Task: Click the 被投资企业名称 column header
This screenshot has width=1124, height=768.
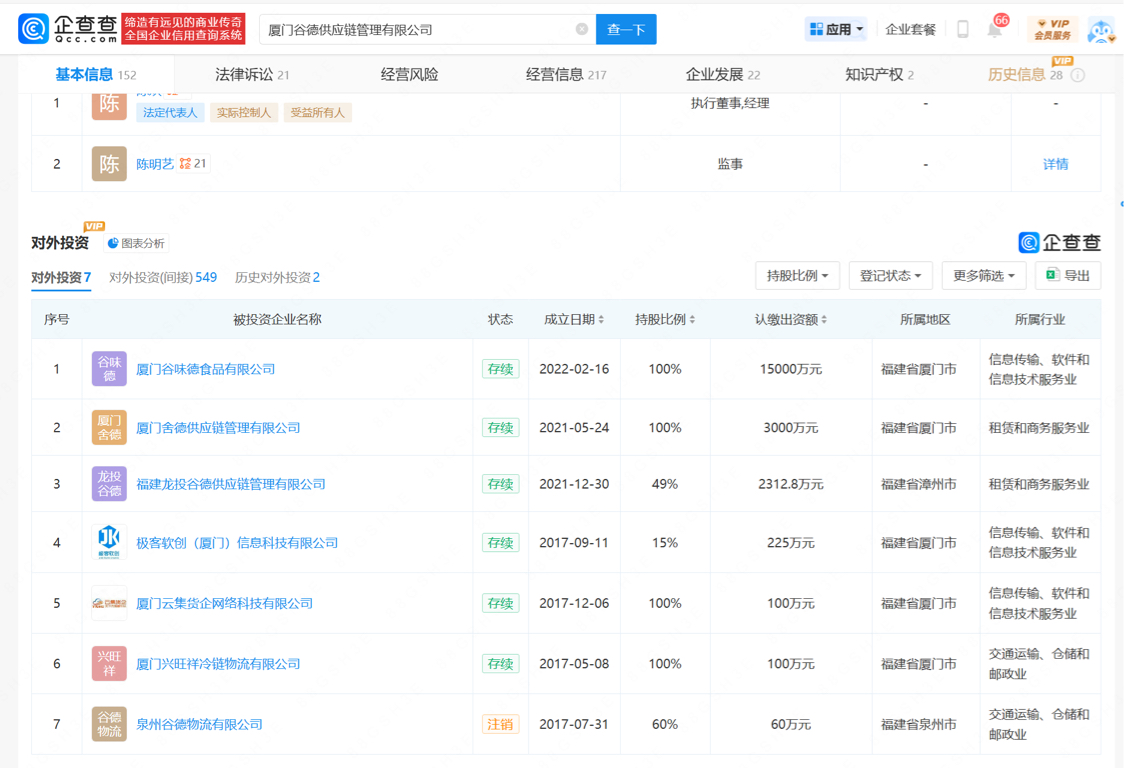Action: coord(277,320)
